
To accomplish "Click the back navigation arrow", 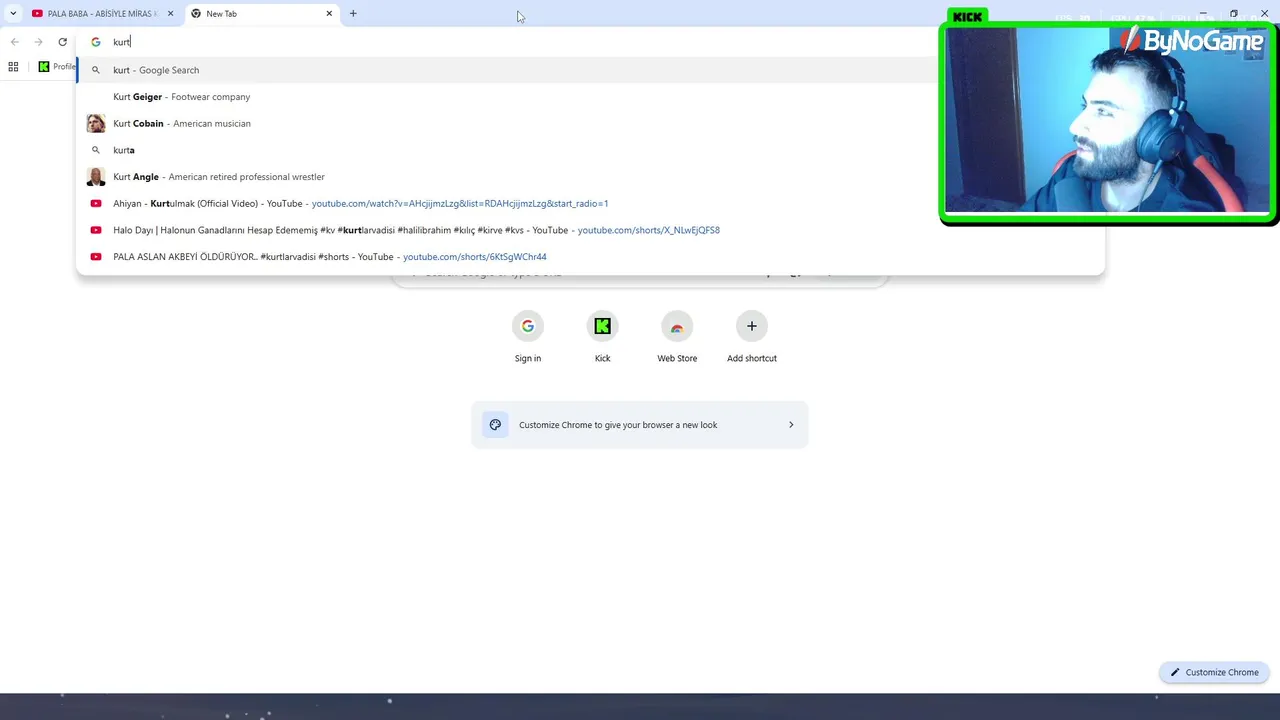I will [14, 42].
